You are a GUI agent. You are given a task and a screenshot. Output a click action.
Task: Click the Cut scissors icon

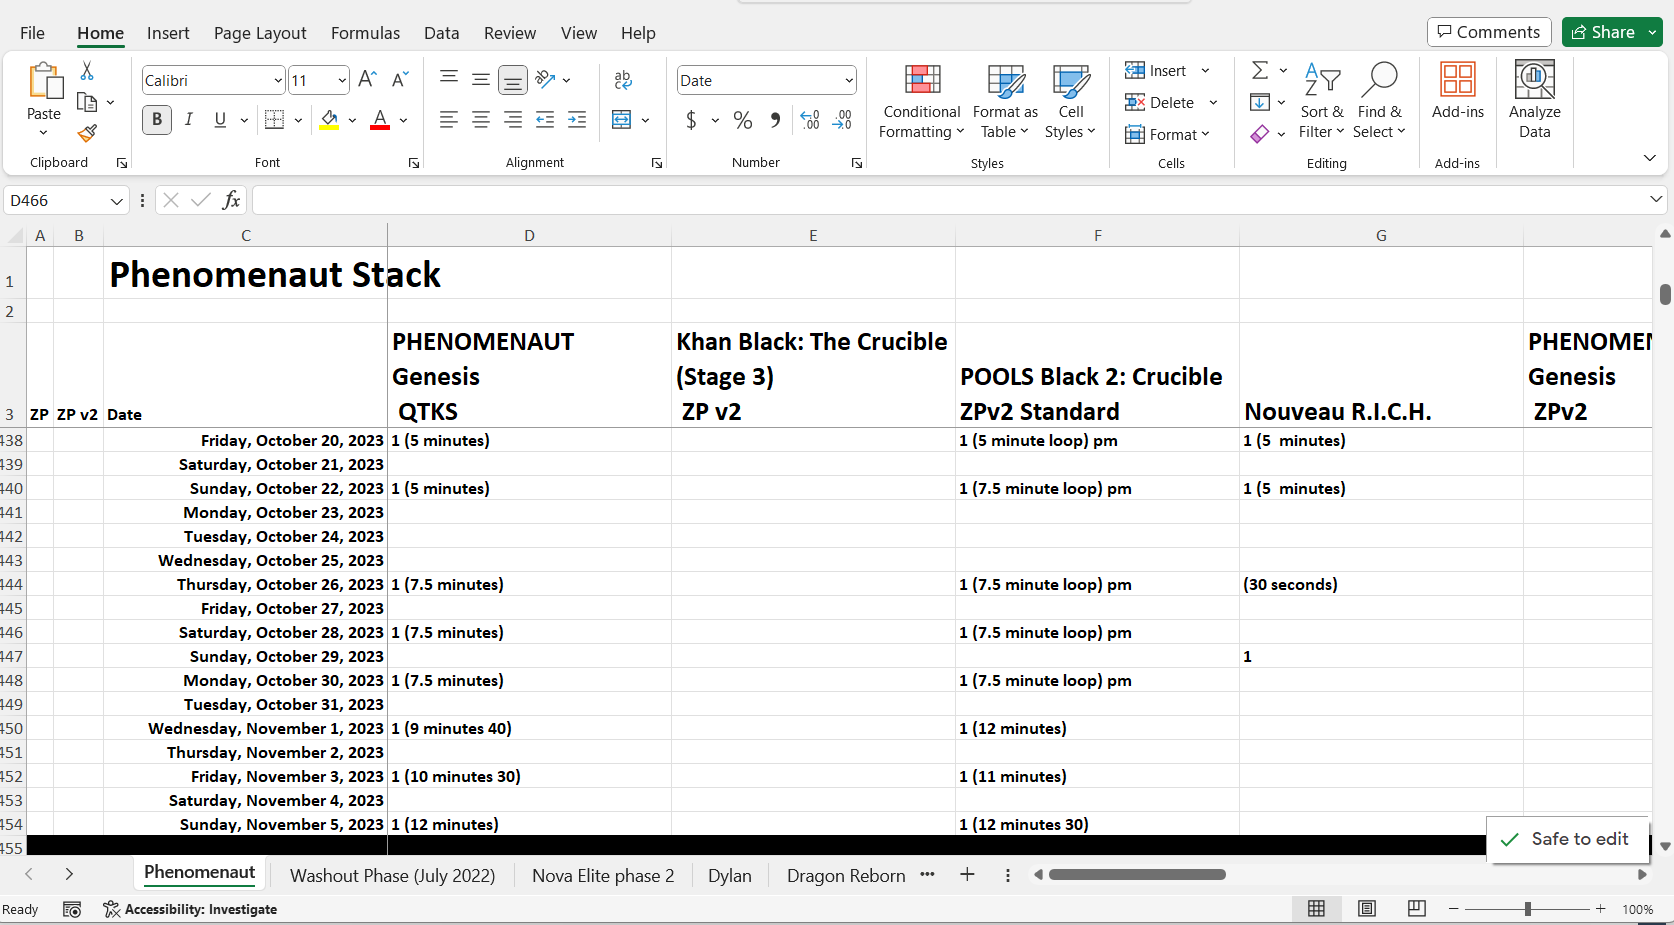click(x=87, y=71)
